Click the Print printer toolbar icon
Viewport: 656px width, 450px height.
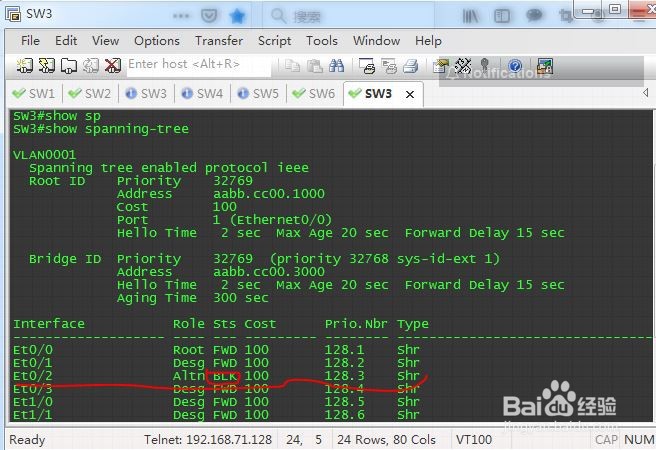411,66
